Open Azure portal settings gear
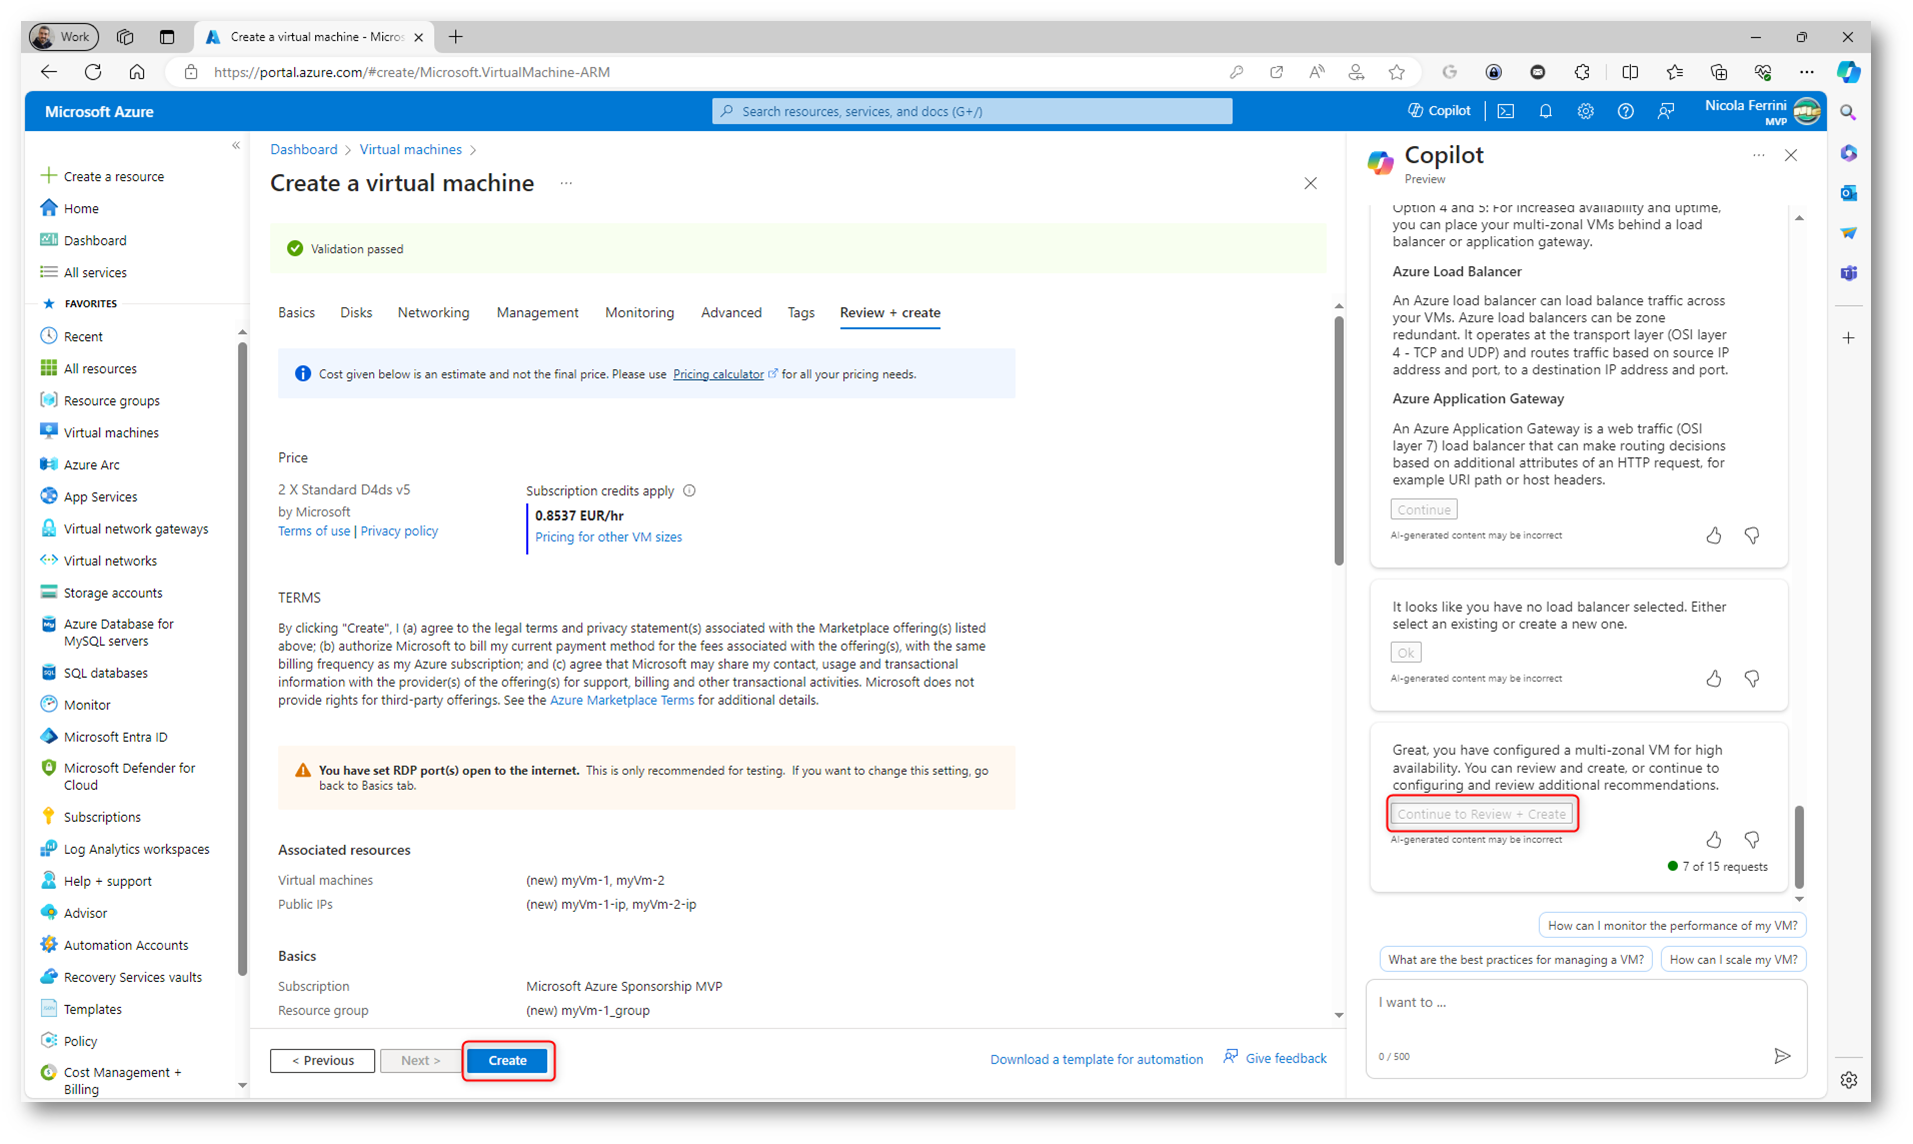The width and height of the screenshot is (1913, 1144). (1585, 111)
